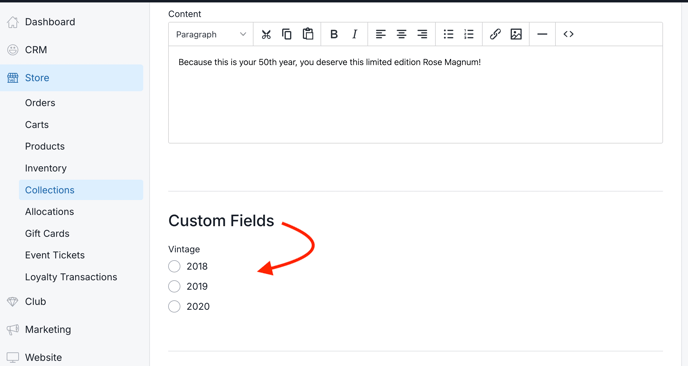
Task: Toggle Italic formatting
Action: (355, 34)
